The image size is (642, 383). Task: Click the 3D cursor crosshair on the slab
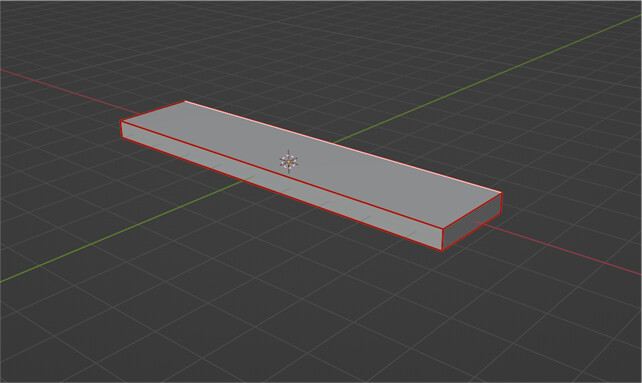289,161
